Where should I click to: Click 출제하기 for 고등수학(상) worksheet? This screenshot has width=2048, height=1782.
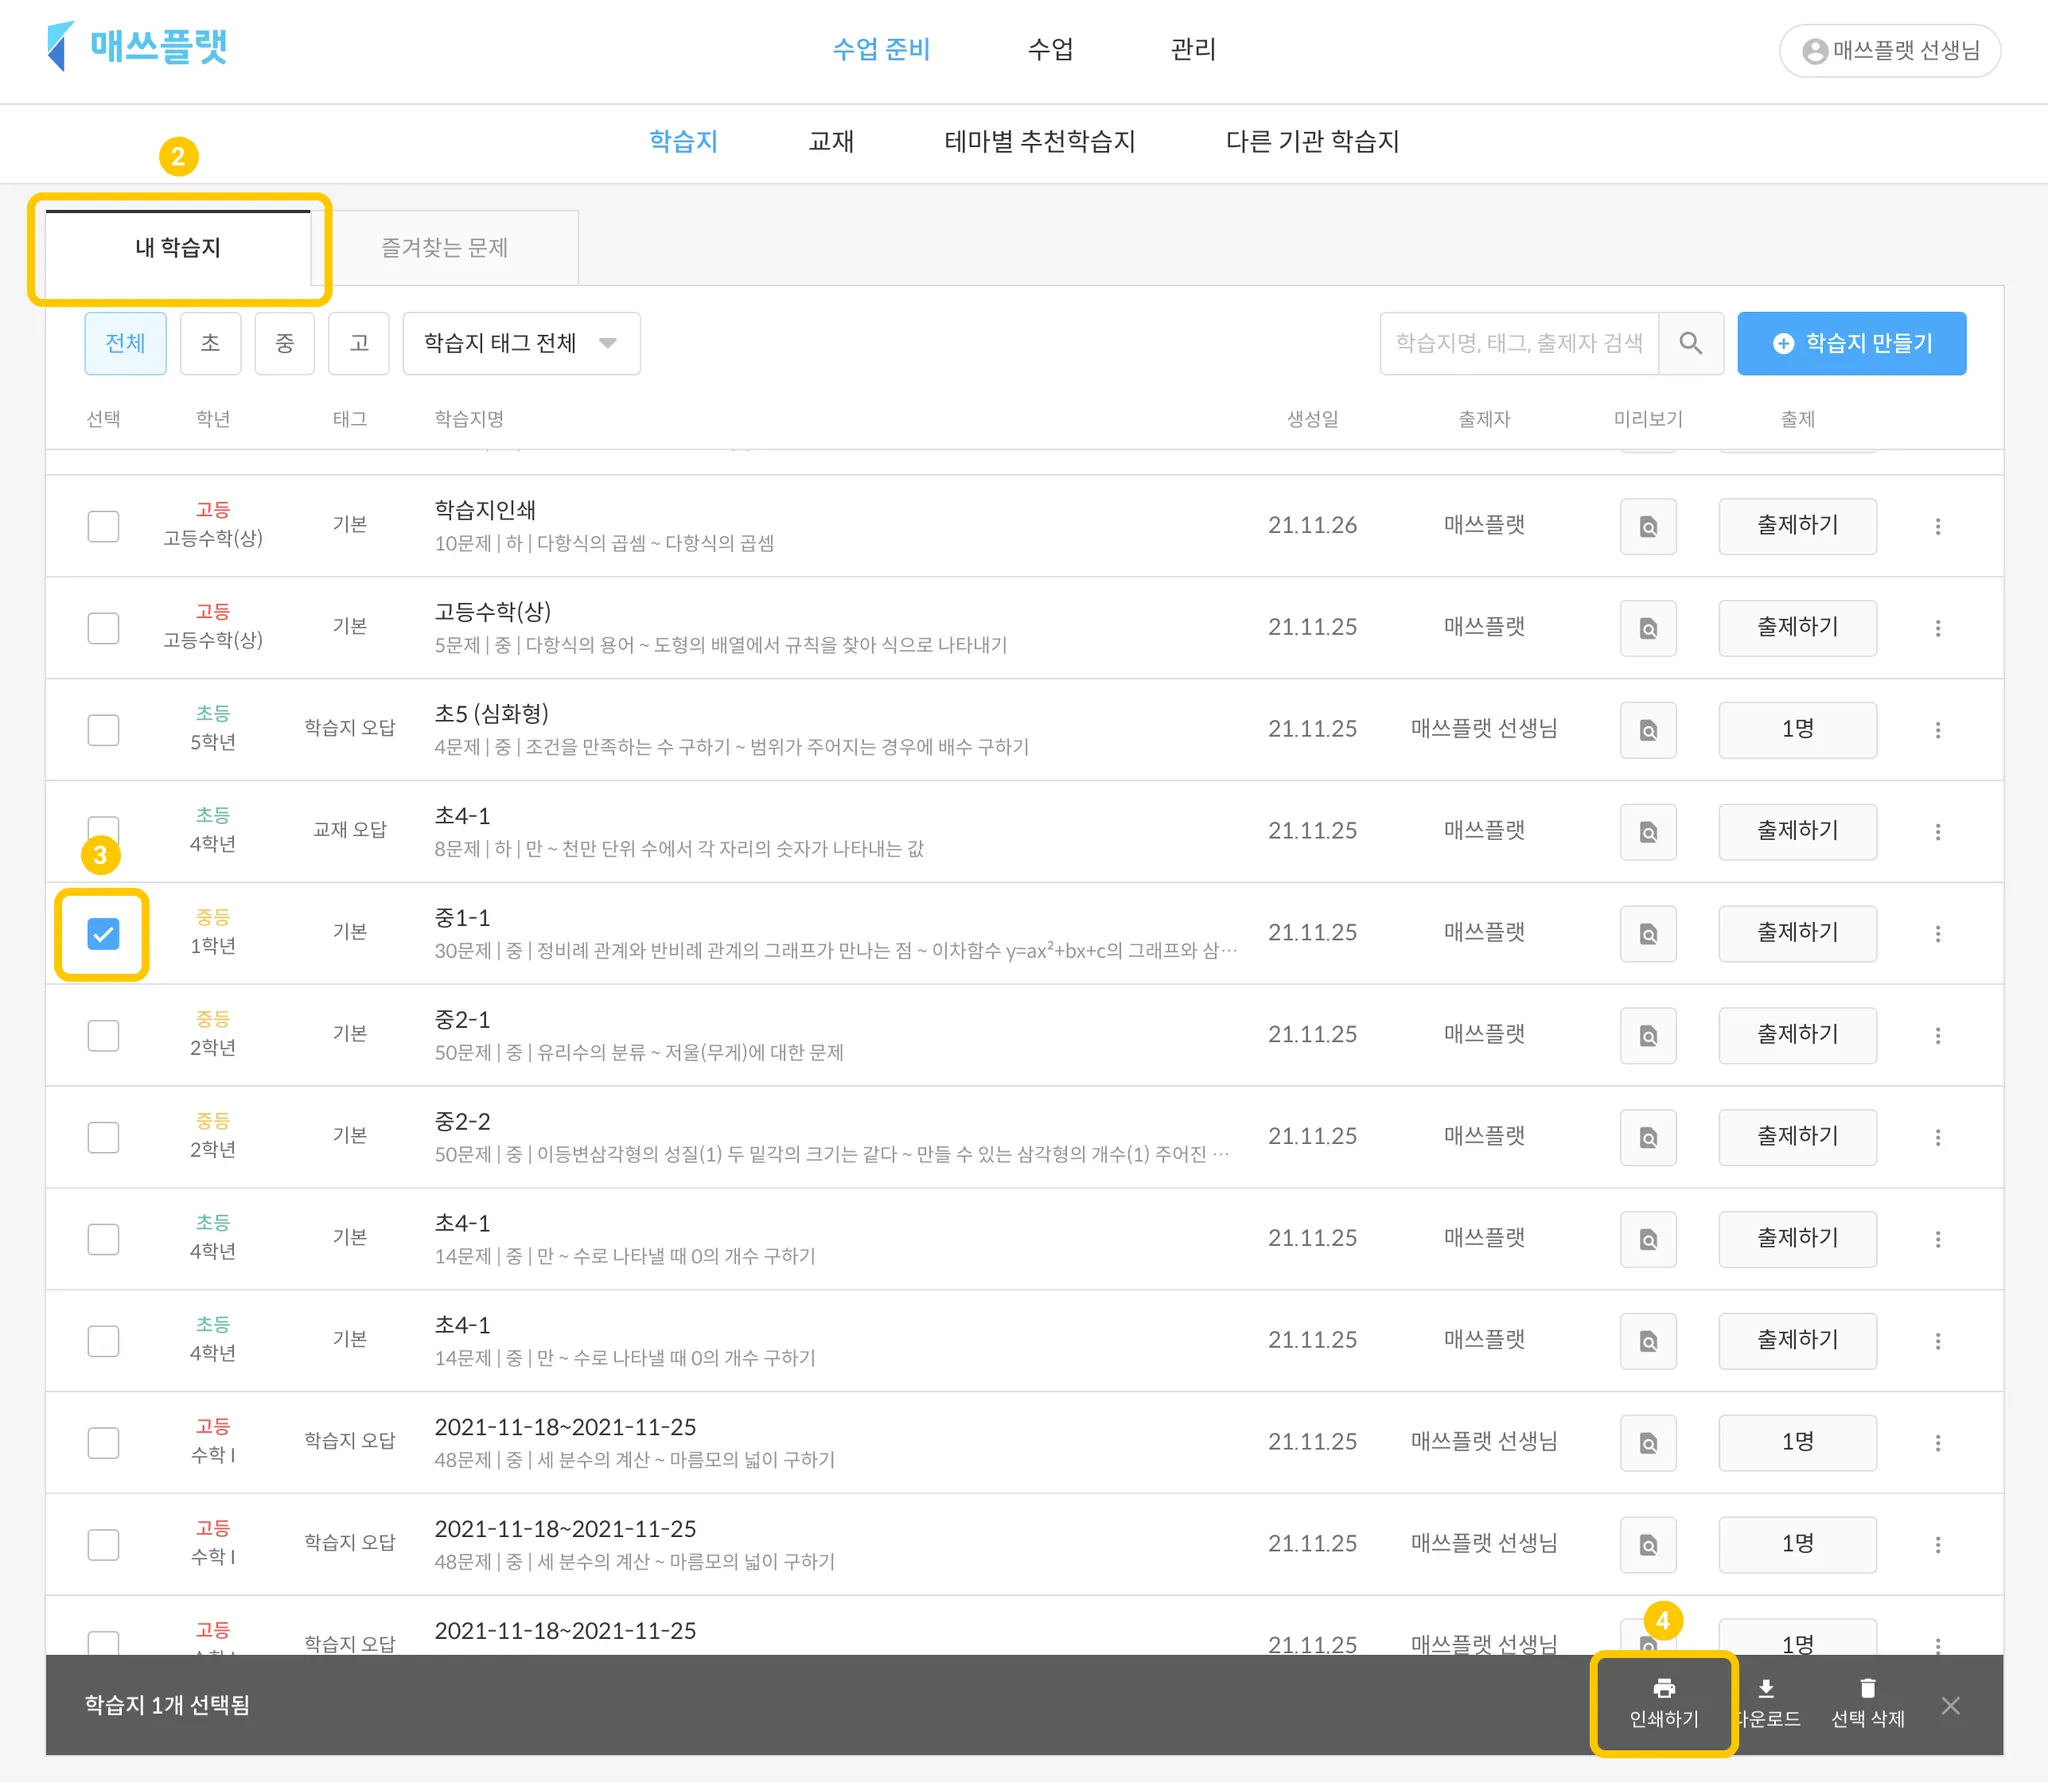point(1796,627)
